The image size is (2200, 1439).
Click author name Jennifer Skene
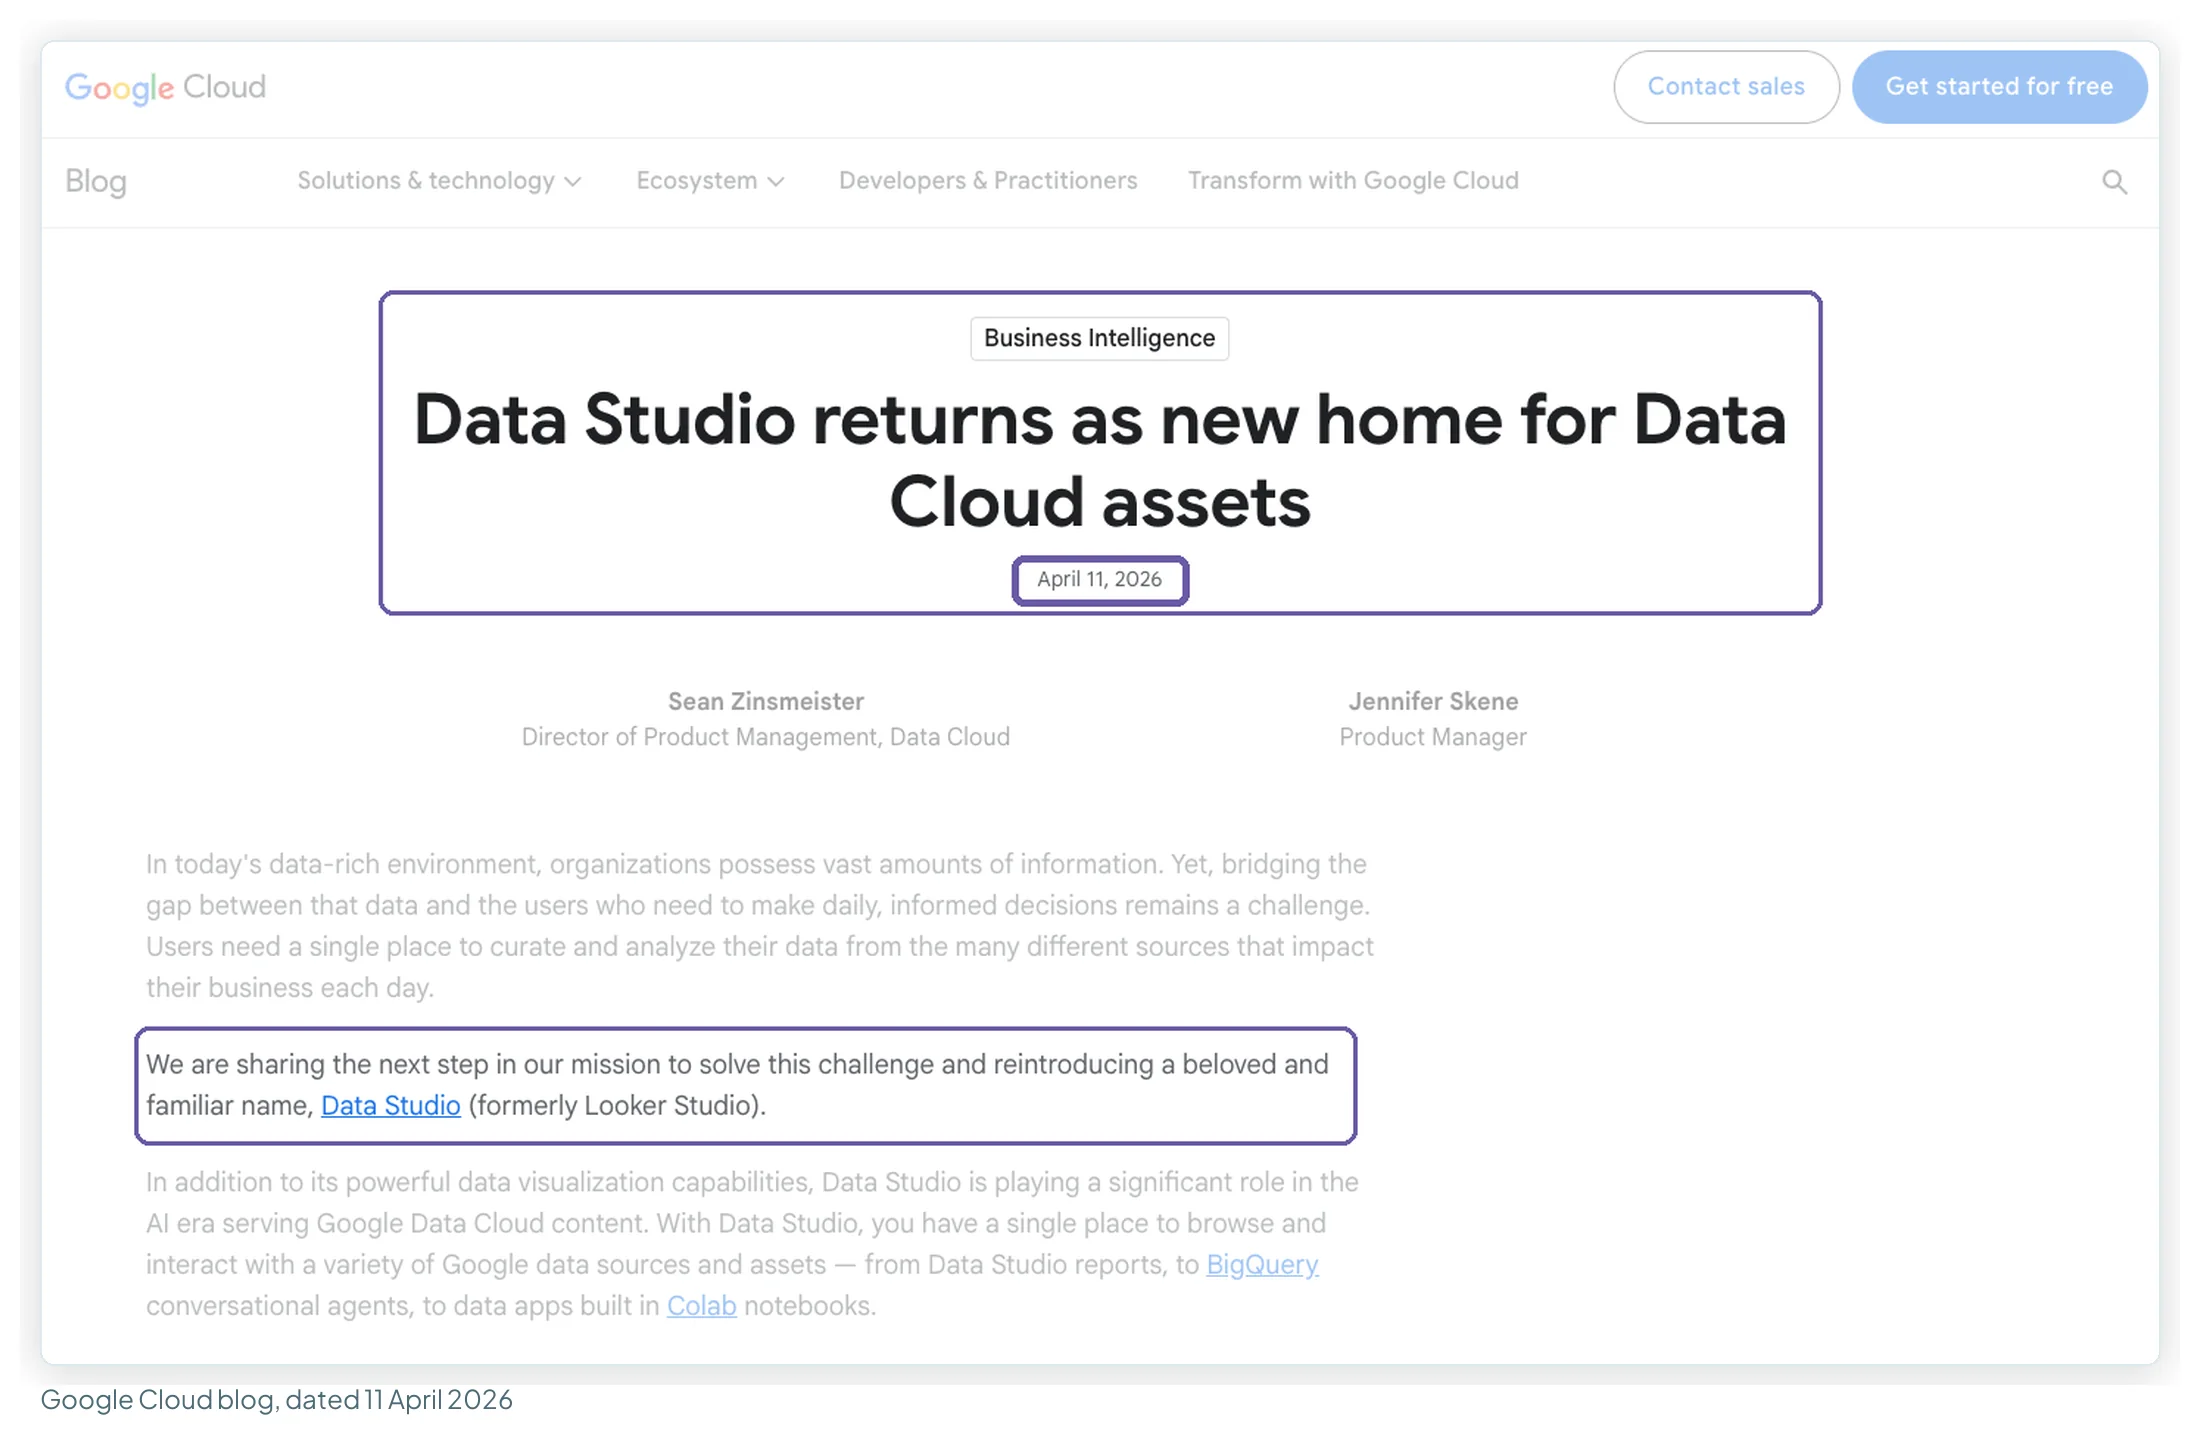(x=1433, y=701)
